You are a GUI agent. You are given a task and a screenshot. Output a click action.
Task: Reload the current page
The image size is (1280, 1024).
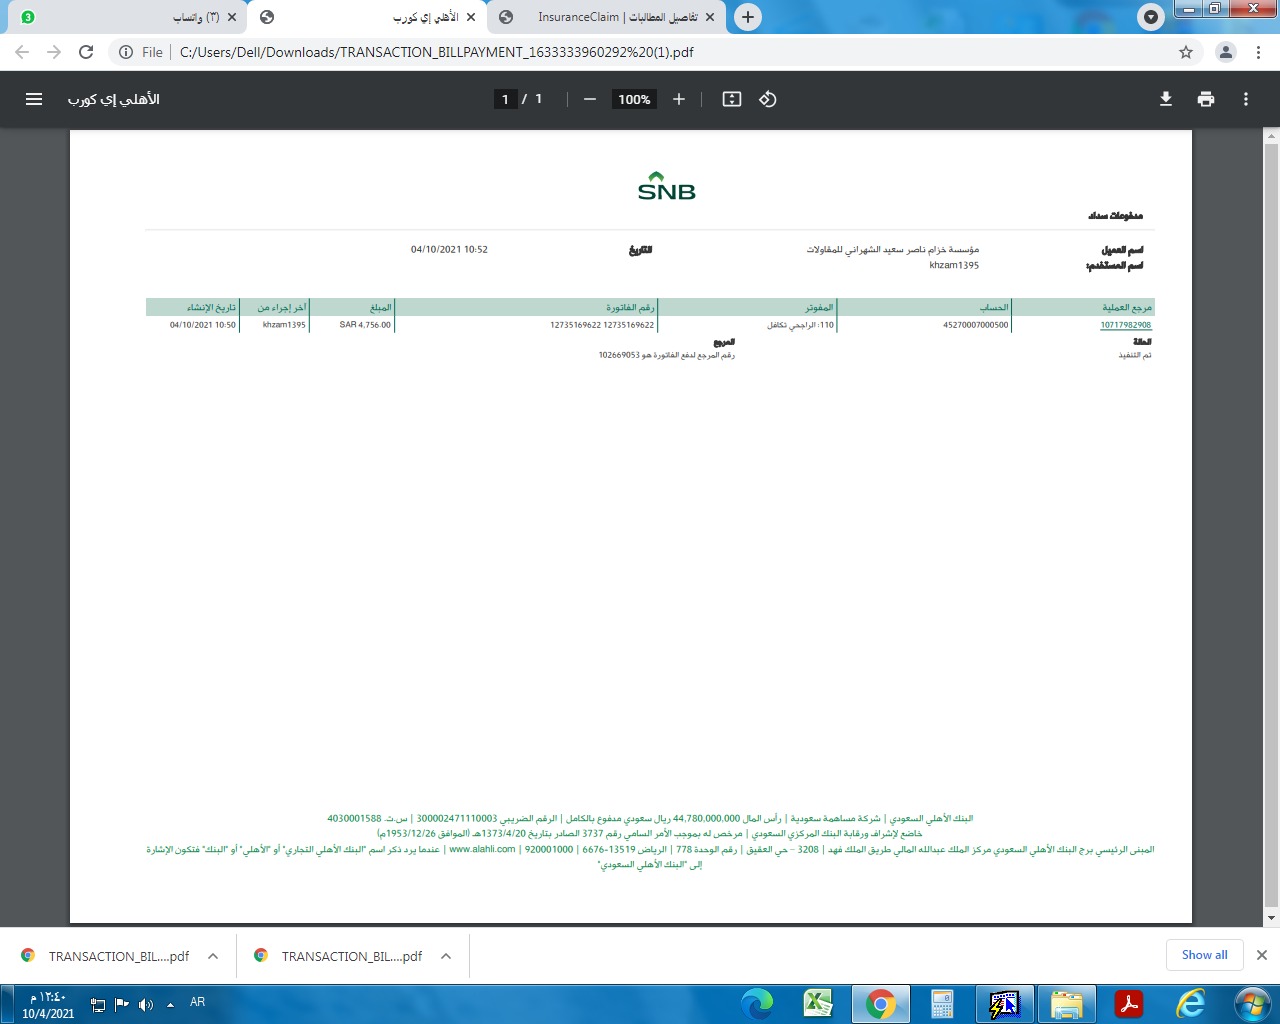tap(86, 52)
